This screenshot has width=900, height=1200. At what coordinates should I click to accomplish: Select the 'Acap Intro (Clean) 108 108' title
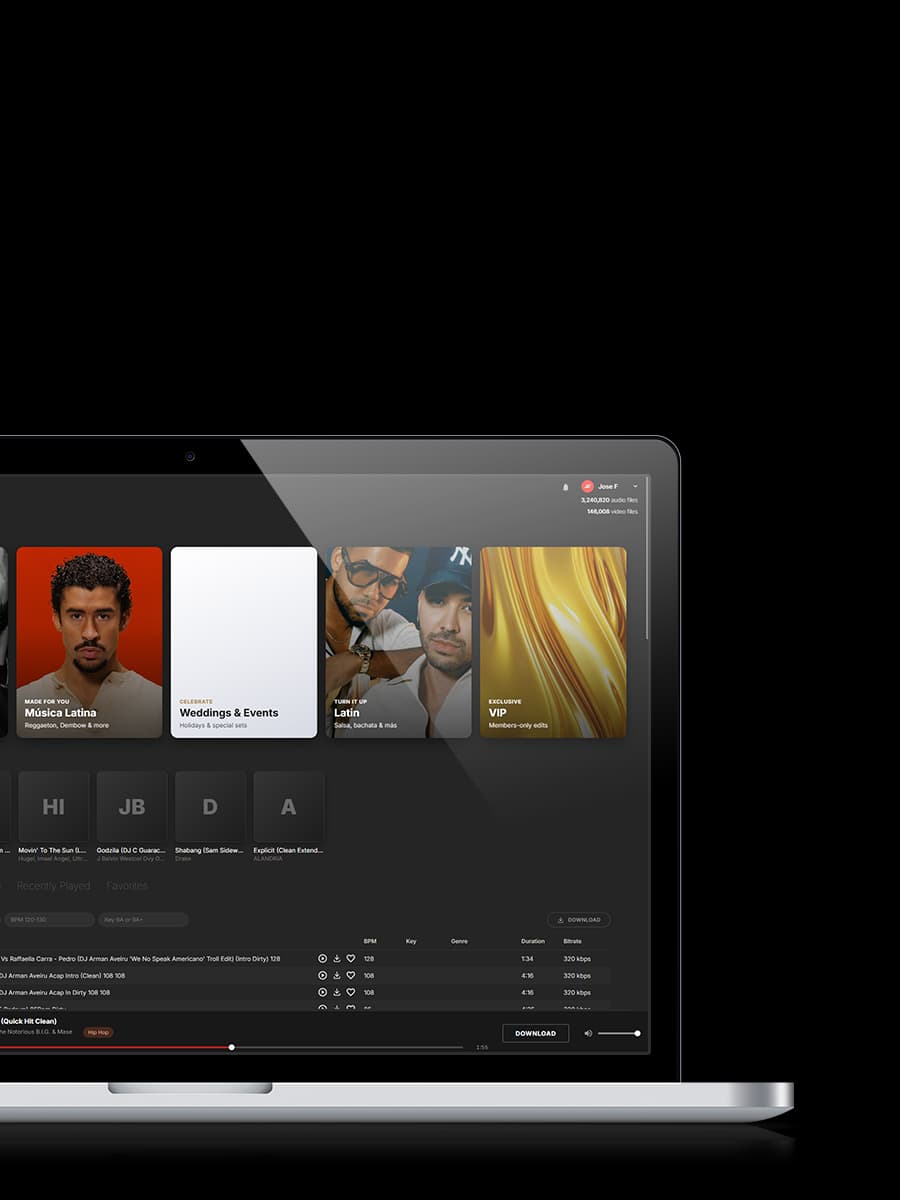coord(62,975)
